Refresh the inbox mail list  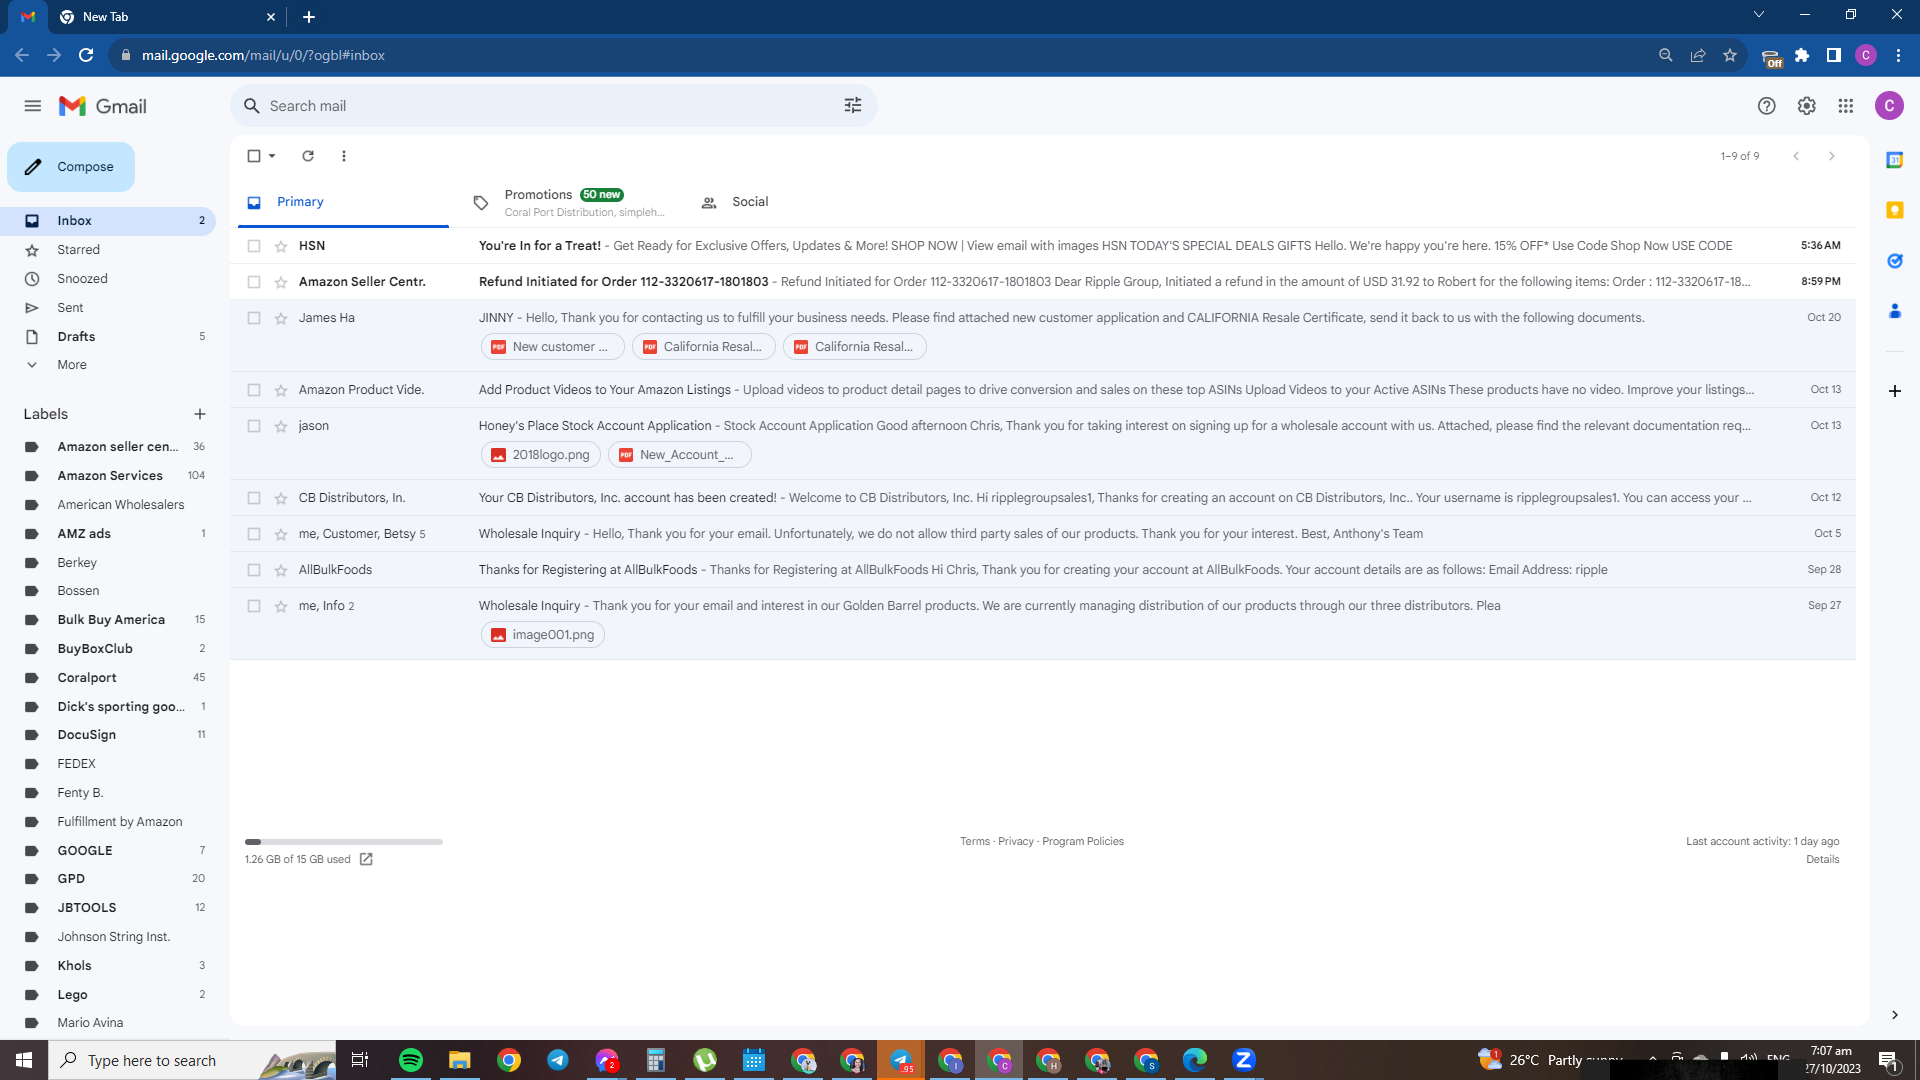tap(308, 156)
